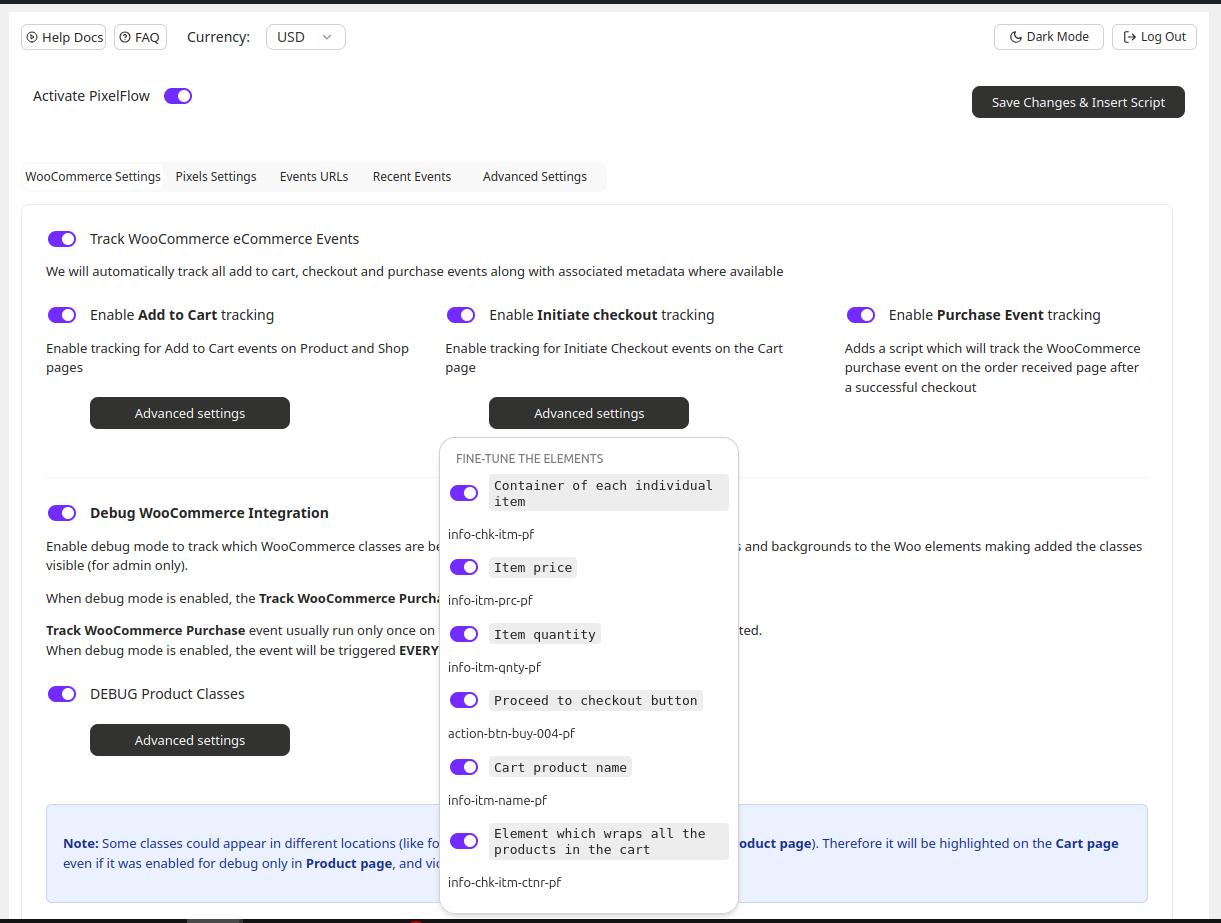
Task: Toggle Enable Purchase Event tracking
Action: pyautogui.click(x=860, y=315)
